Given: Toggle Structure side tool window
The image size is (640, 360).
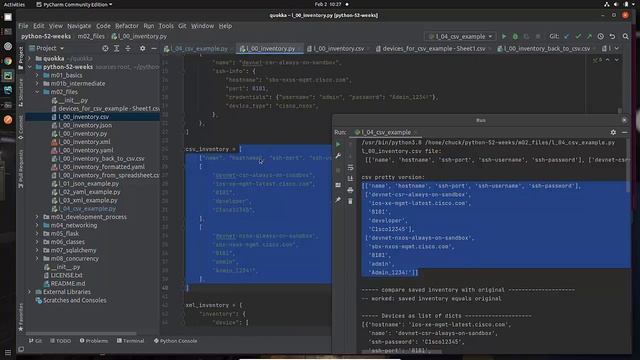Looking at the screenshot, I should pyautogui.click(x=21, y=93).
